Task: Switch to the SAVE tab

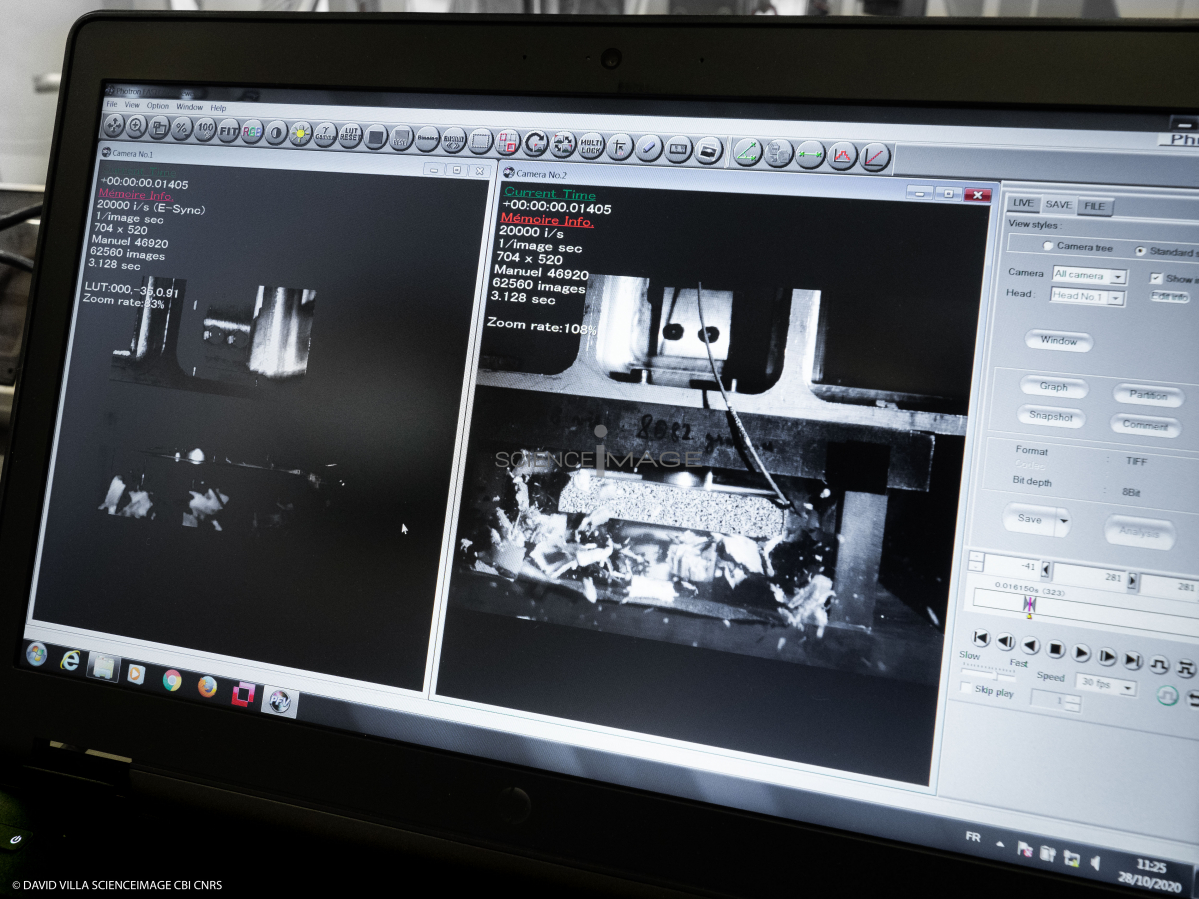Action: [1058, 204]
